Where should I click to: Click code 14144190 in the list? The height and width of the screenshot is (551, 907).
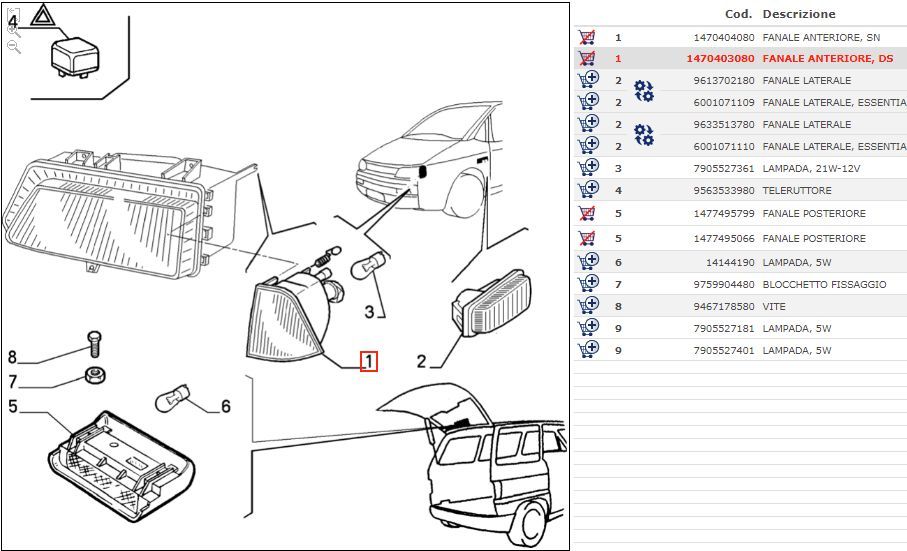coord(730,262)
